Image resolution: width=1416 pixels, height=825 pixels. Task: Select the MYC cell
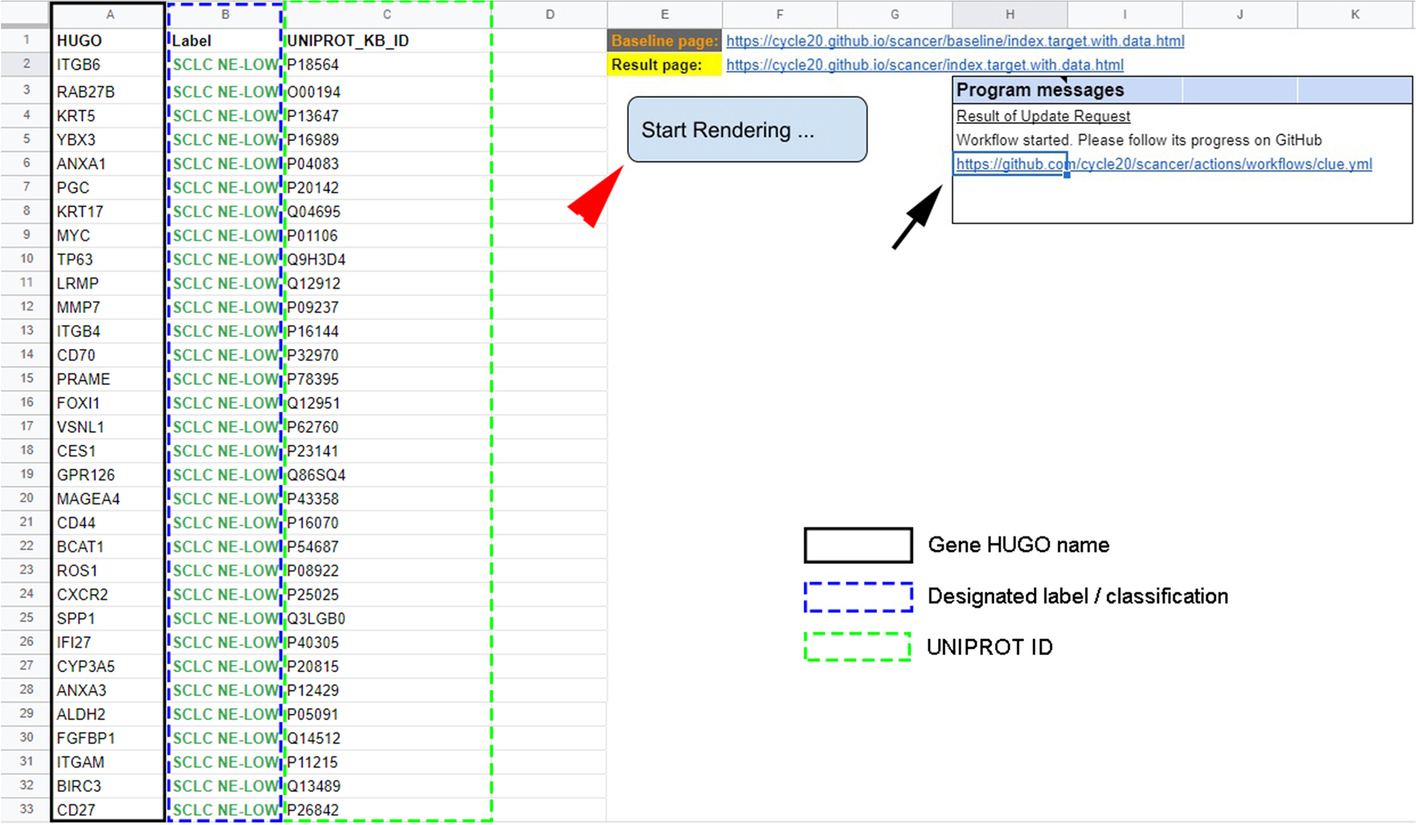click(108, 235)
